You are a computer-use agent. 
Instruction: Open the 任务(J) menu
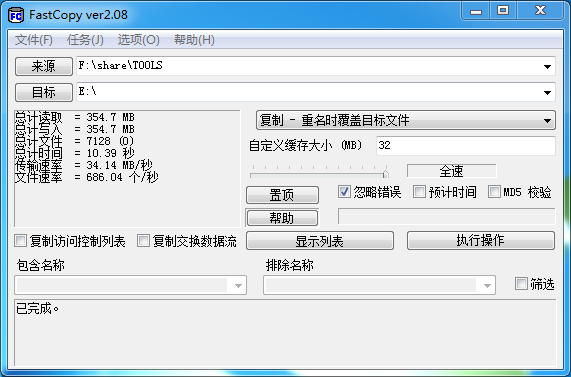click(x=85, y=40)
